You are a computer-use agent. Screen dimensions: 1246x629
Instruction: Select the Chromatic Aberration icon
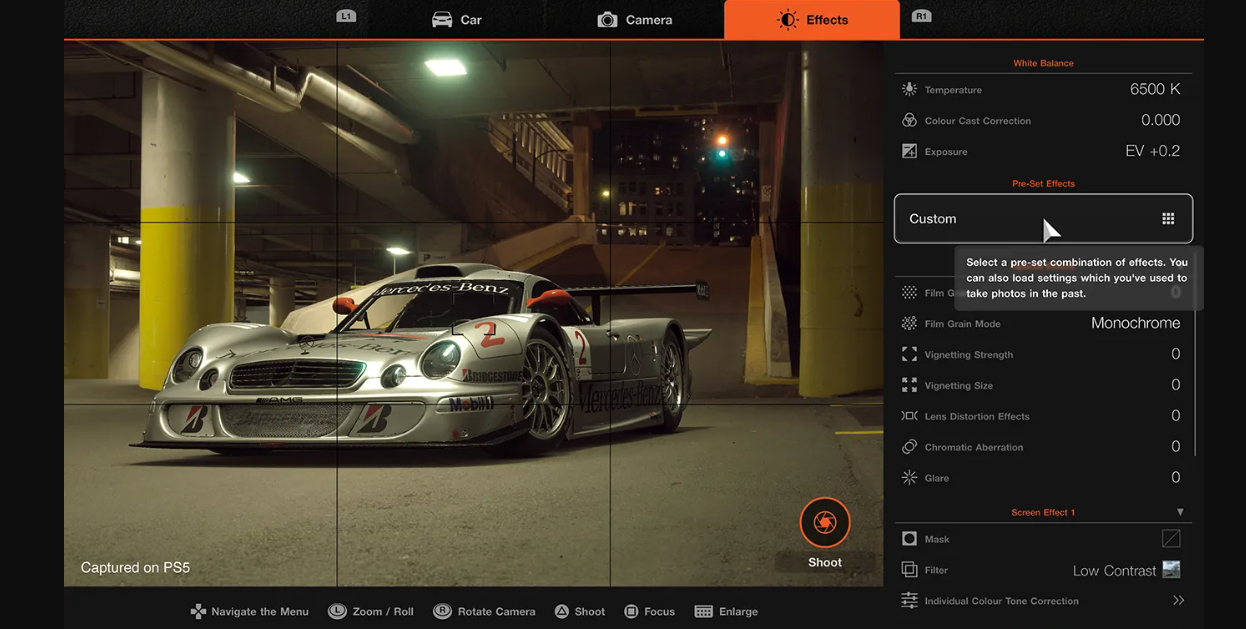click(909, 447)
